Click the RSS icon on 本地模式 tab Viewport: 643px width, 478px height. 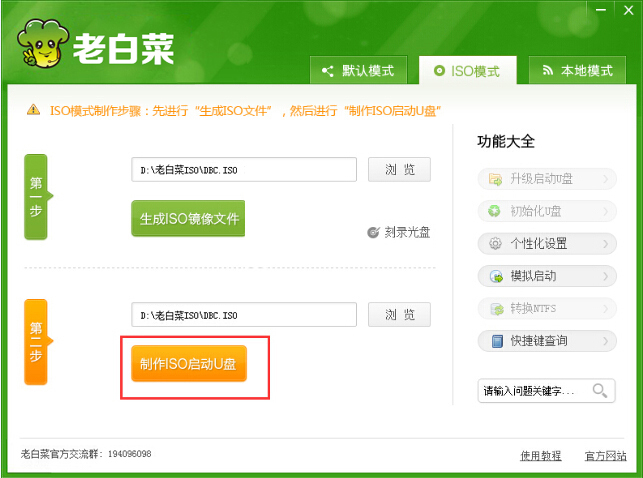(x=547, y=71)
